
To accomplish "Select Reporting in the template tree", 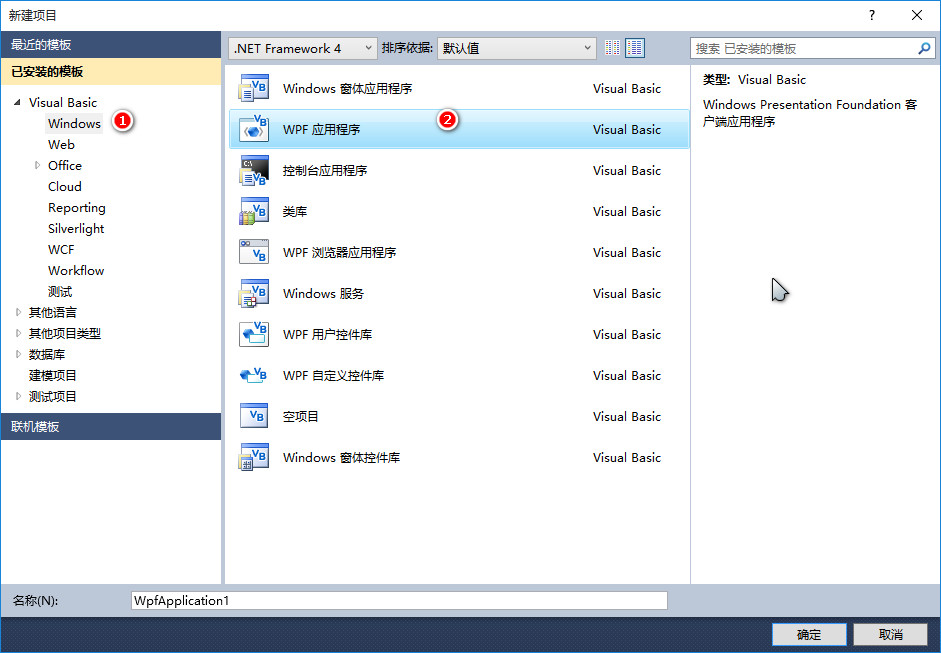I will click(x=77, y=208).
